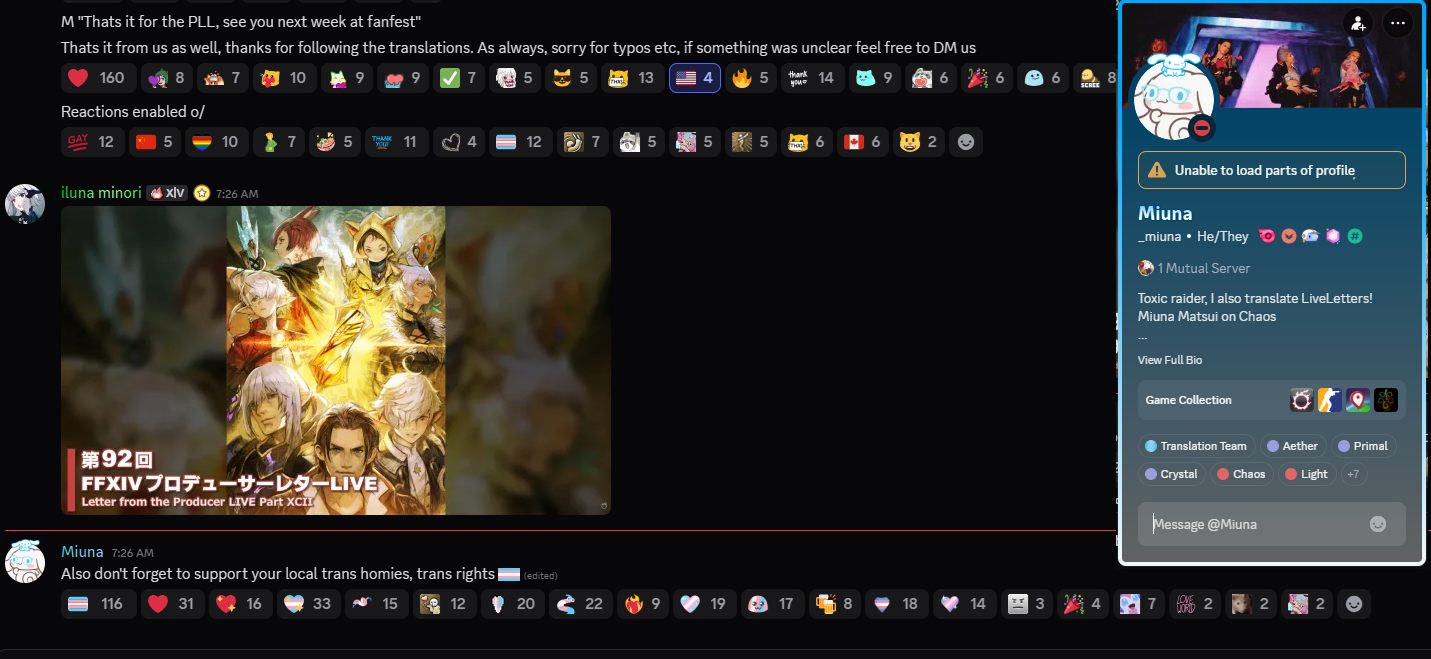Add a reaction to the trans rights message
The width and height of the screenshot is (1431, 659).
coord(1354,604)
